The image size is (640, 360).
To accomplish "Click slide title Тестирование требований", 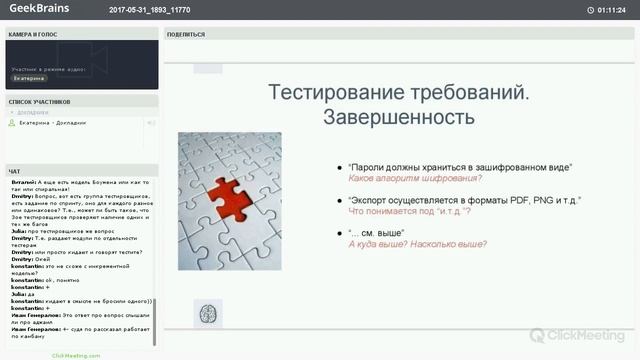I will [x=399, y=92].
